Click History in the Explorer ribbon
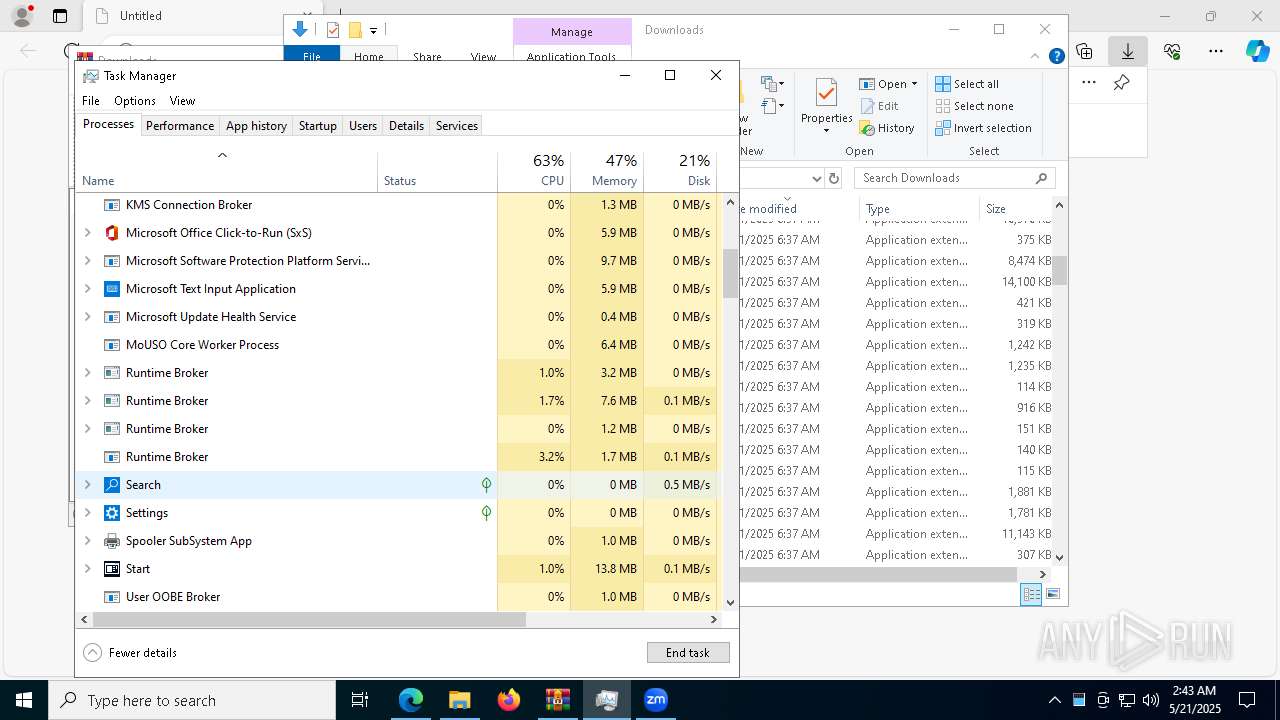1280x720 pixels. (886, 128)
